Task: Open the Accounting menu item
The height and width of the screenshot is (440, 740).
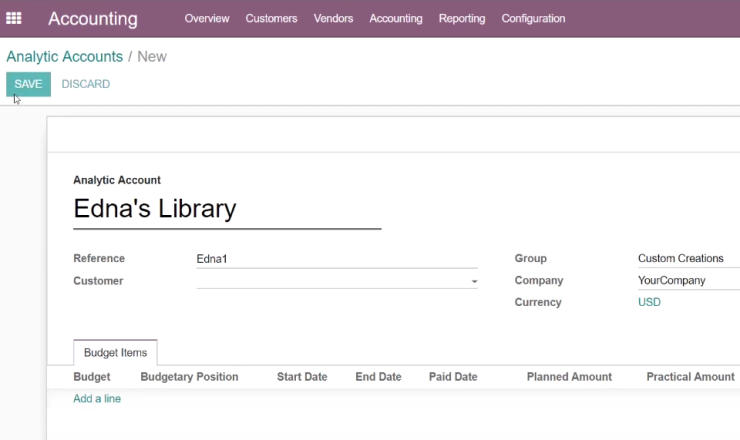Action: point(395,18)
